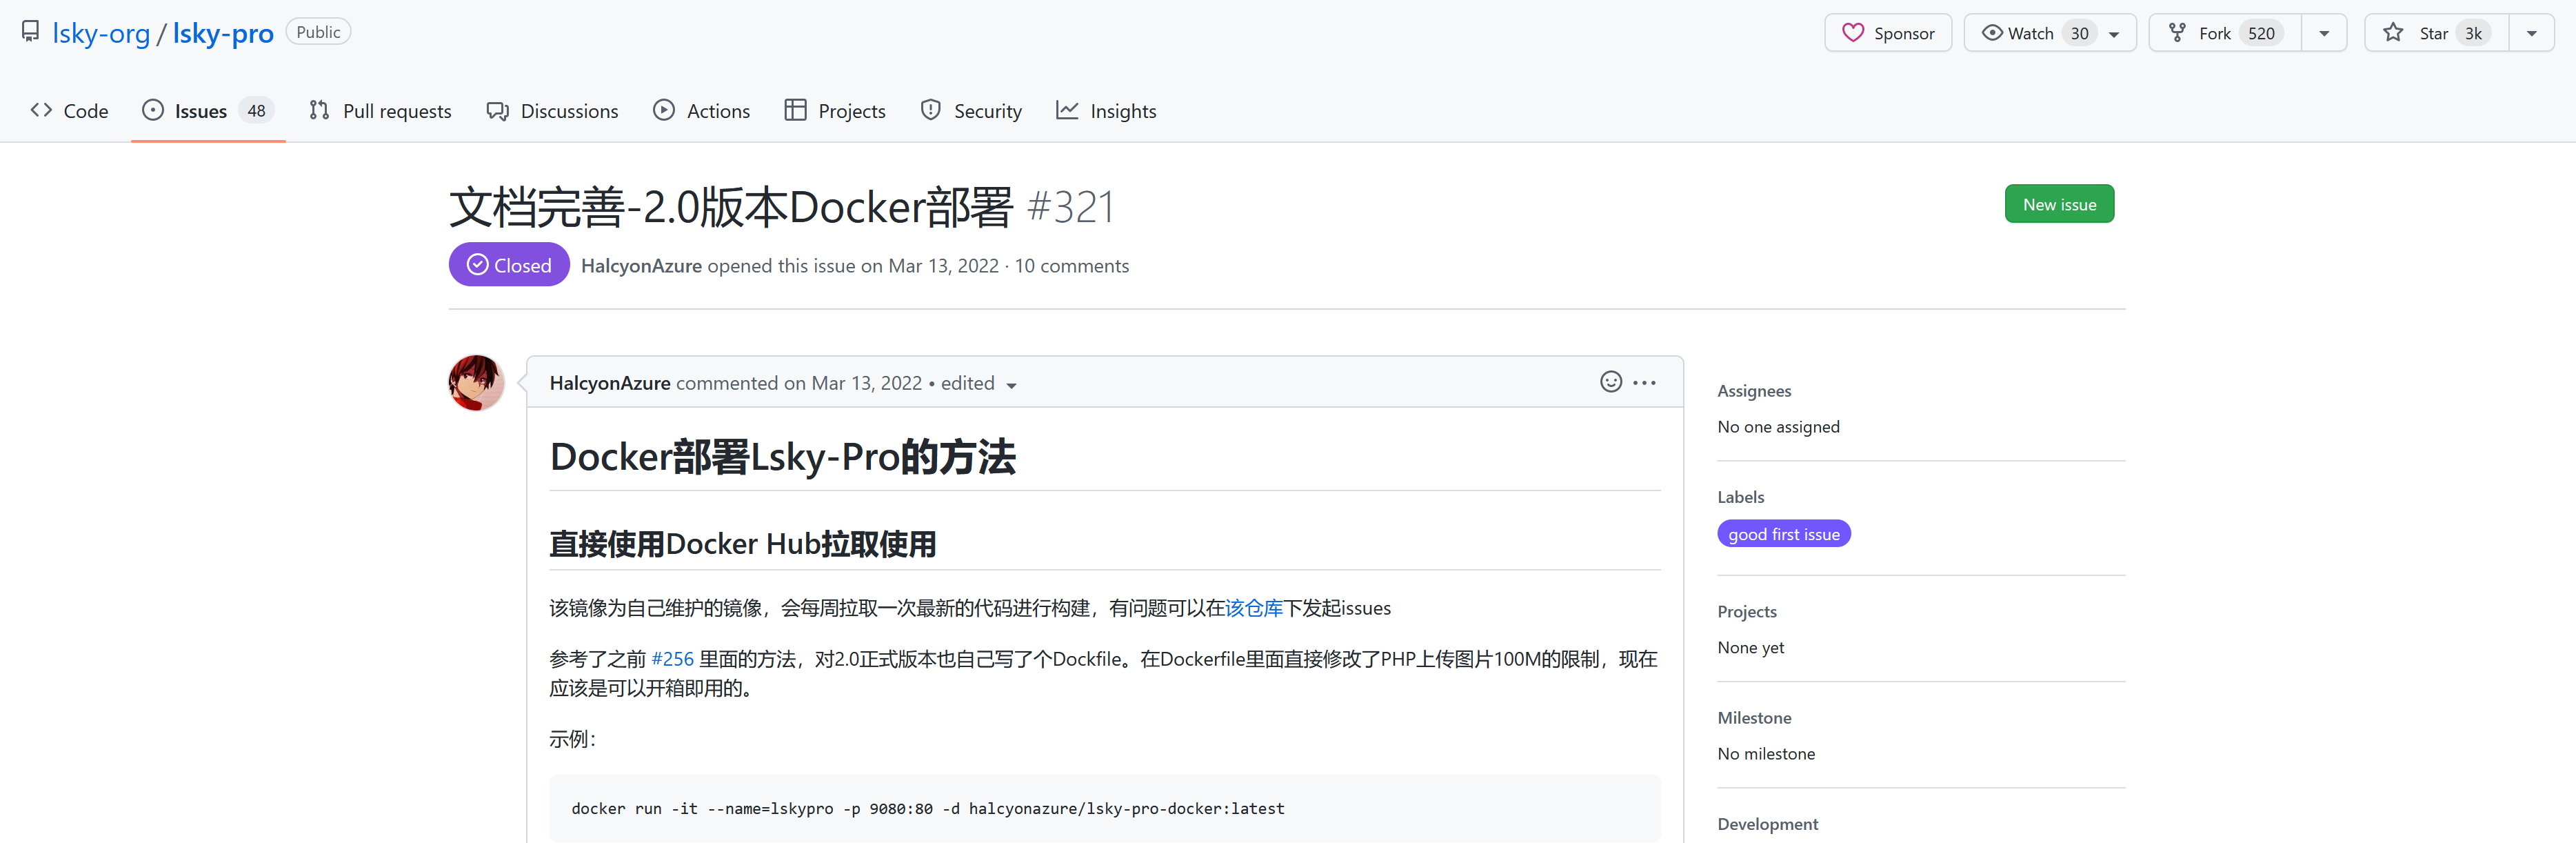Open HalcyonAzure author link in comment header

(x=610, y=383)
